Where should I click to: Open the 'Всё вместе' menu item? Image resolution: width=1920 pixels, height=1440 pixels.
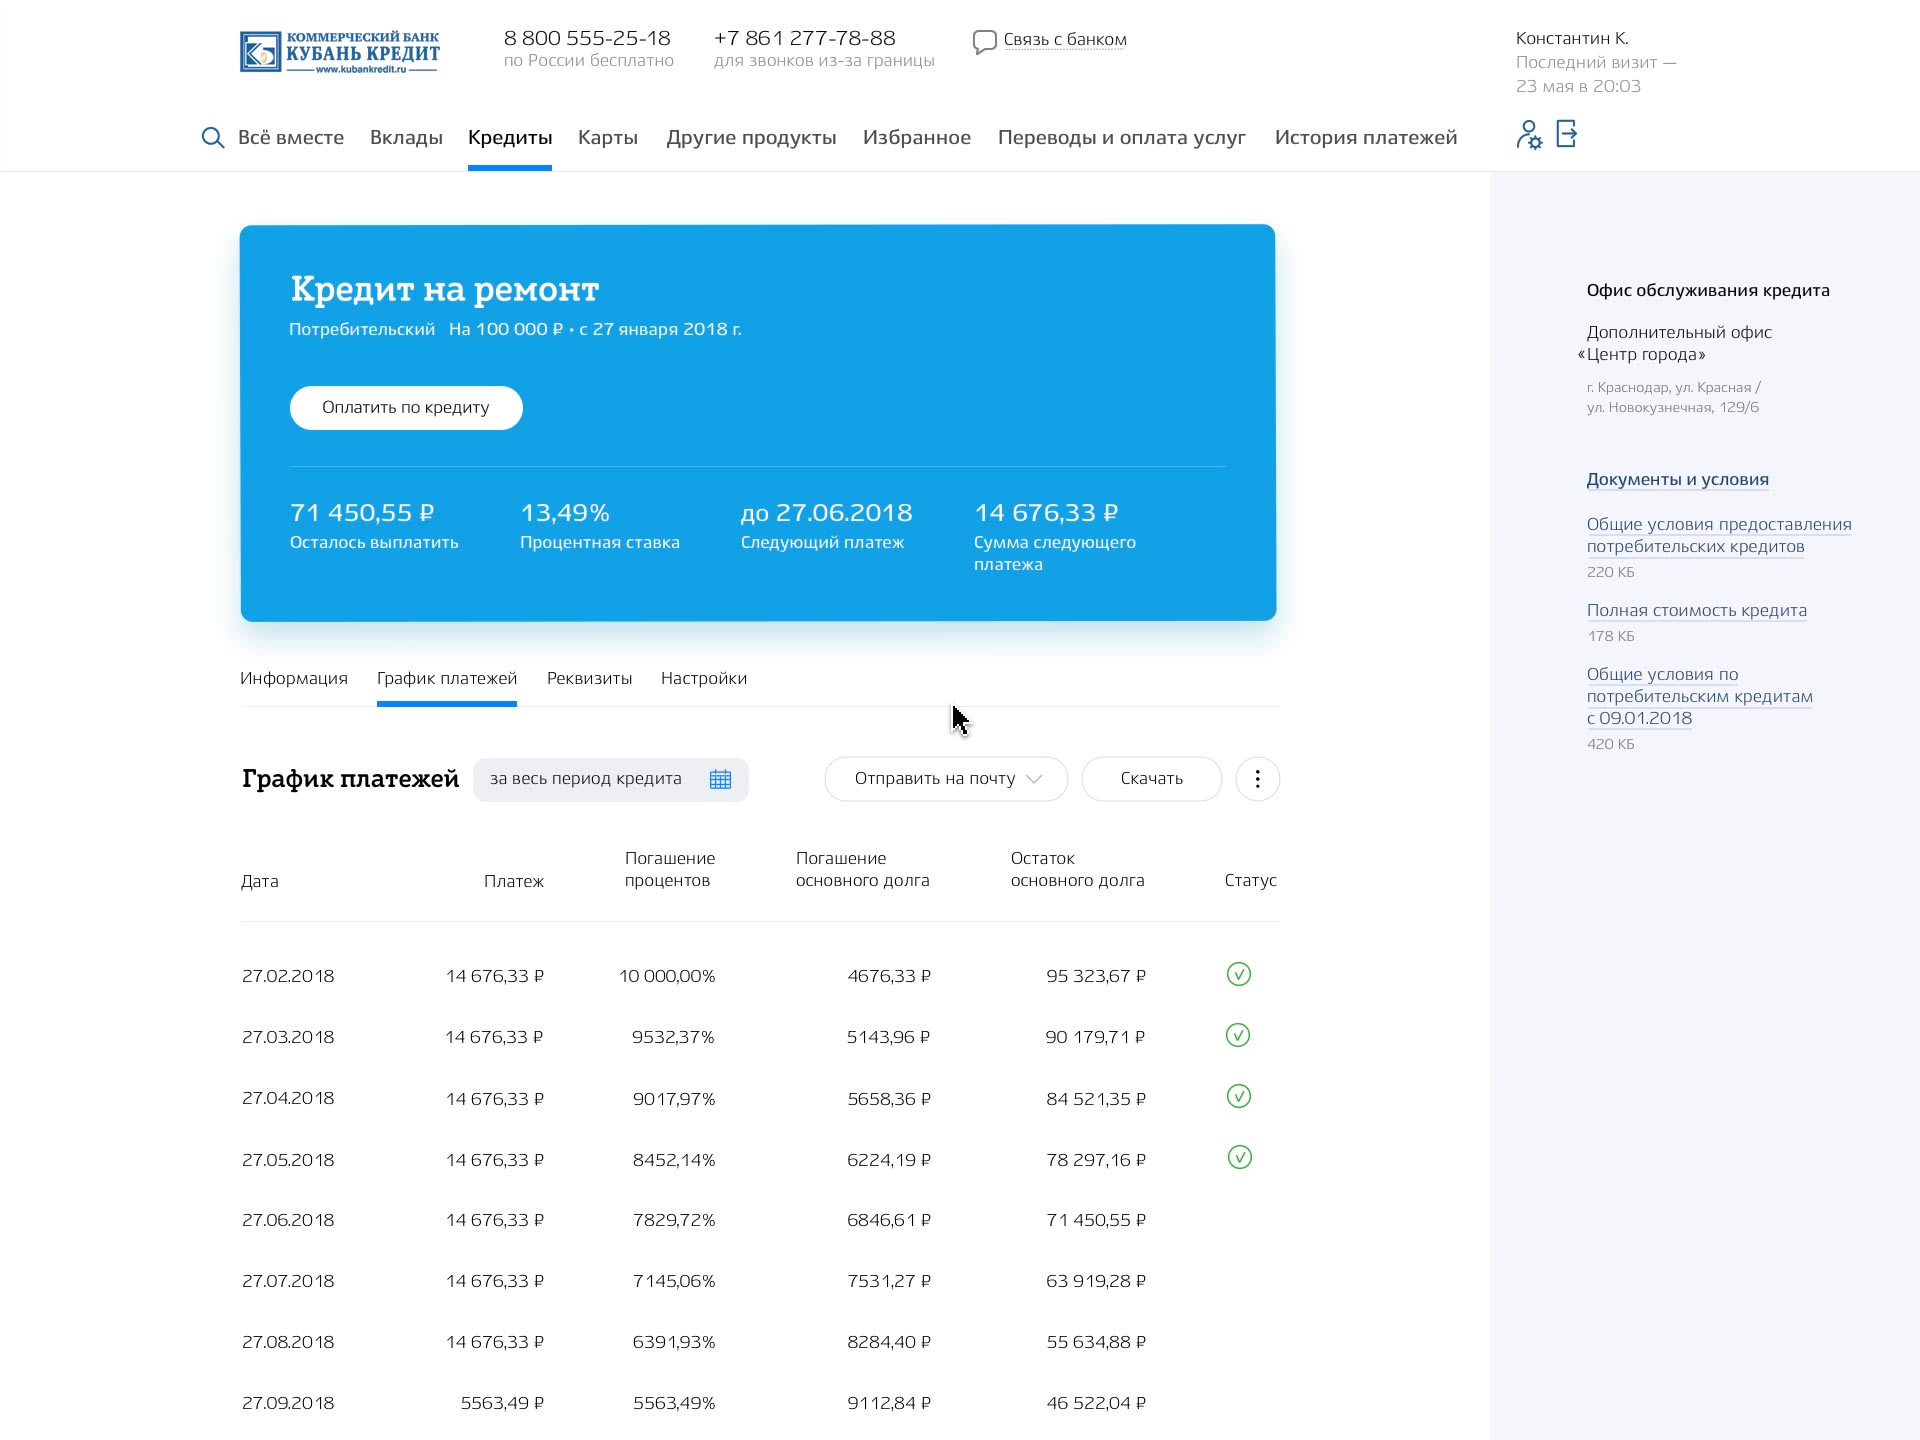click(291, 138)
